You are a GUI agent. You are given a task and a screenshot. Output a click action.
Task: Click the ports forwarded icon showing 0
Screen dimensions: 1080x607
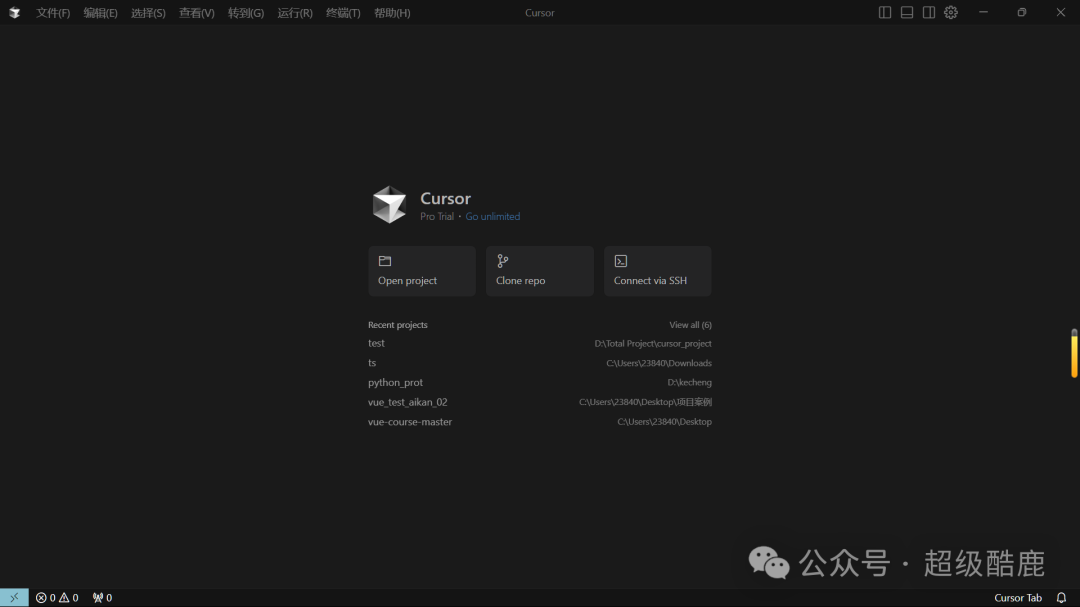point(102,598)
